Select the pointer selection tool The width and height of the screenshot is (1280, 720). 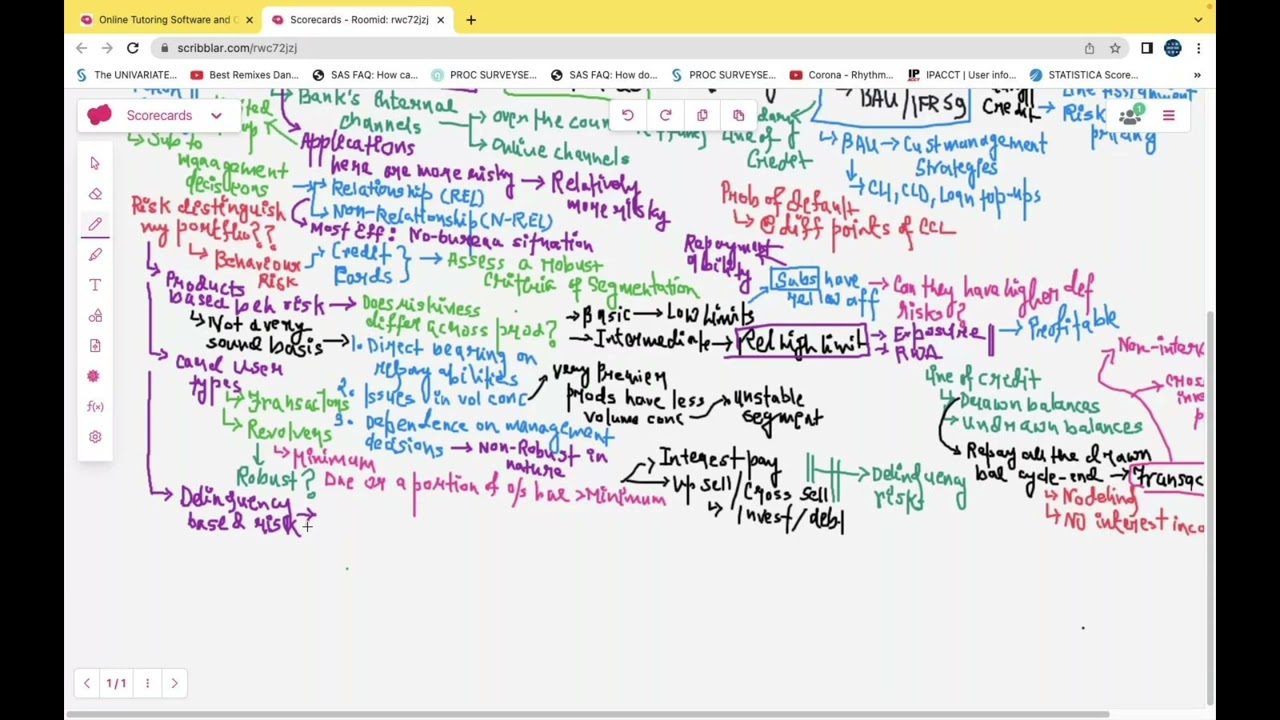95,163
